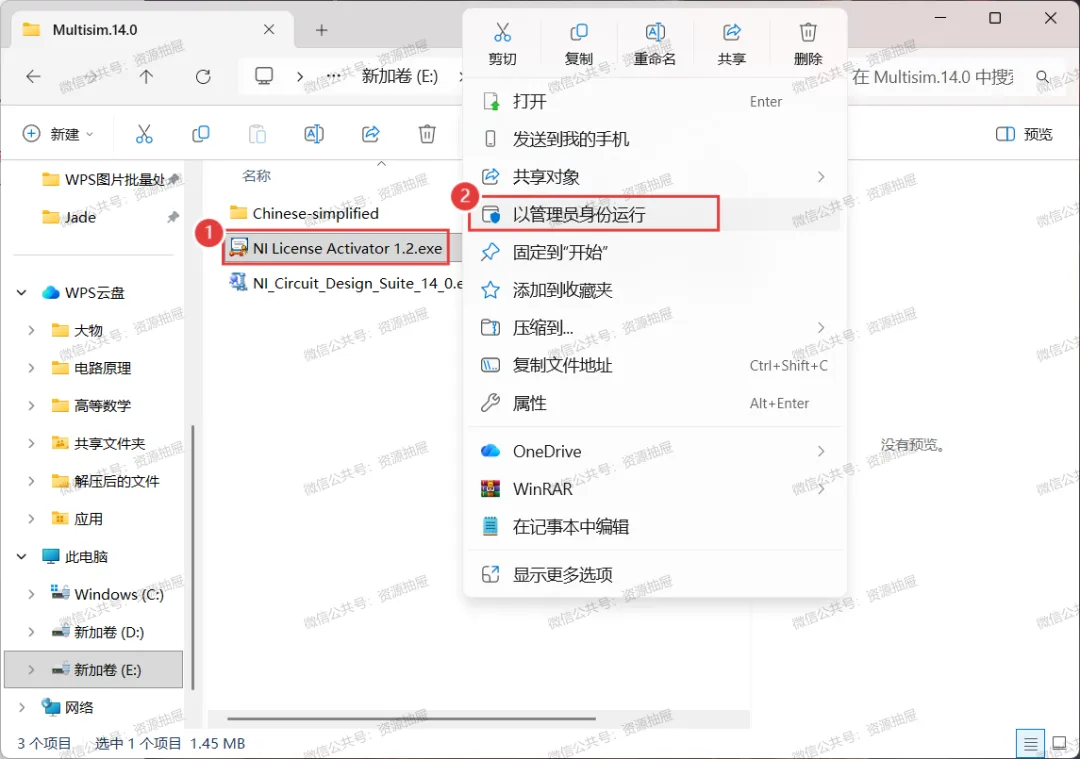The width and height of the screenshot is (1080, 759).
Task: Click Share icon in context menu top row
Action: [x=731, y=33]
